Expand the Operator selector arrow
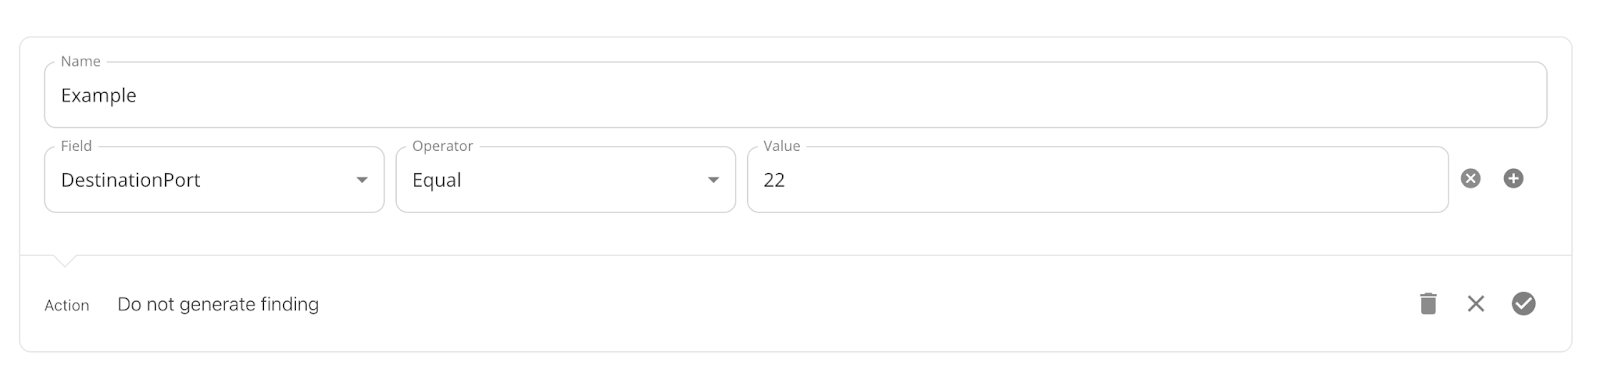 (713, 180)
